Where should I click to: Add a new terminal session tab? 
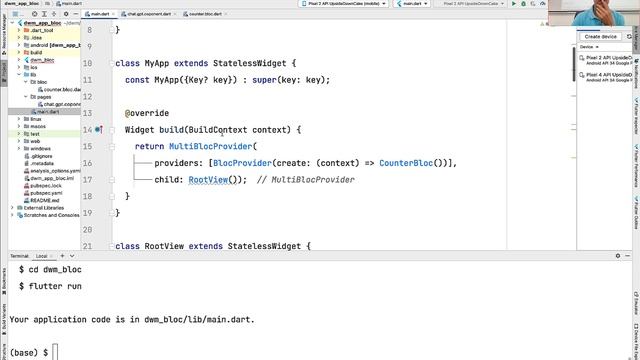click(62, 256)
